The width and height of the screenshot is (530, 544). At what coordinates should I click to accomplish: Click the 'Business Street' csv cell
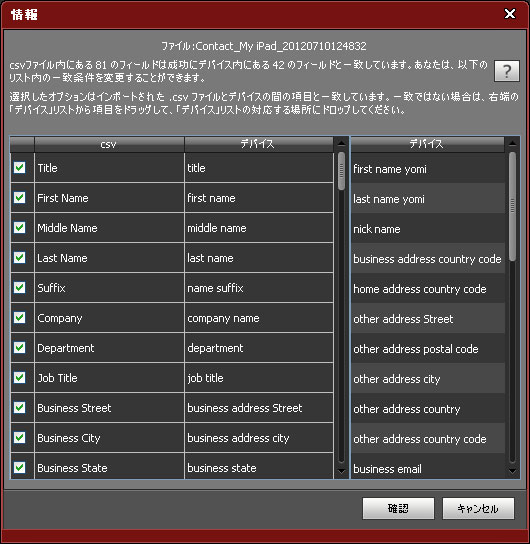coord(109,408)
